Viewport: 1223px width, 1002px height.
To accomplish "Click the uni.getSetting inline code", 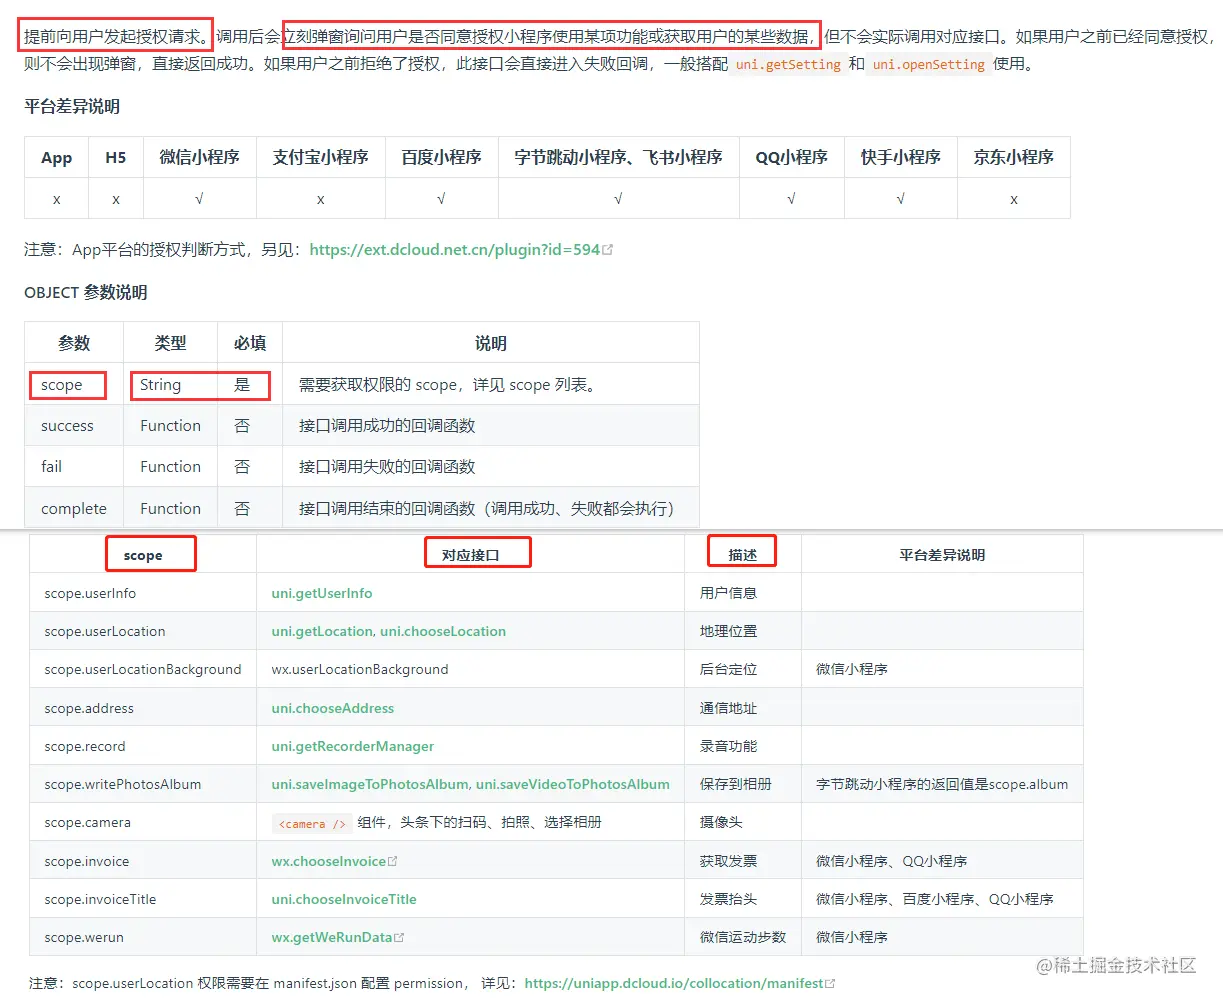I will [788, 64].
